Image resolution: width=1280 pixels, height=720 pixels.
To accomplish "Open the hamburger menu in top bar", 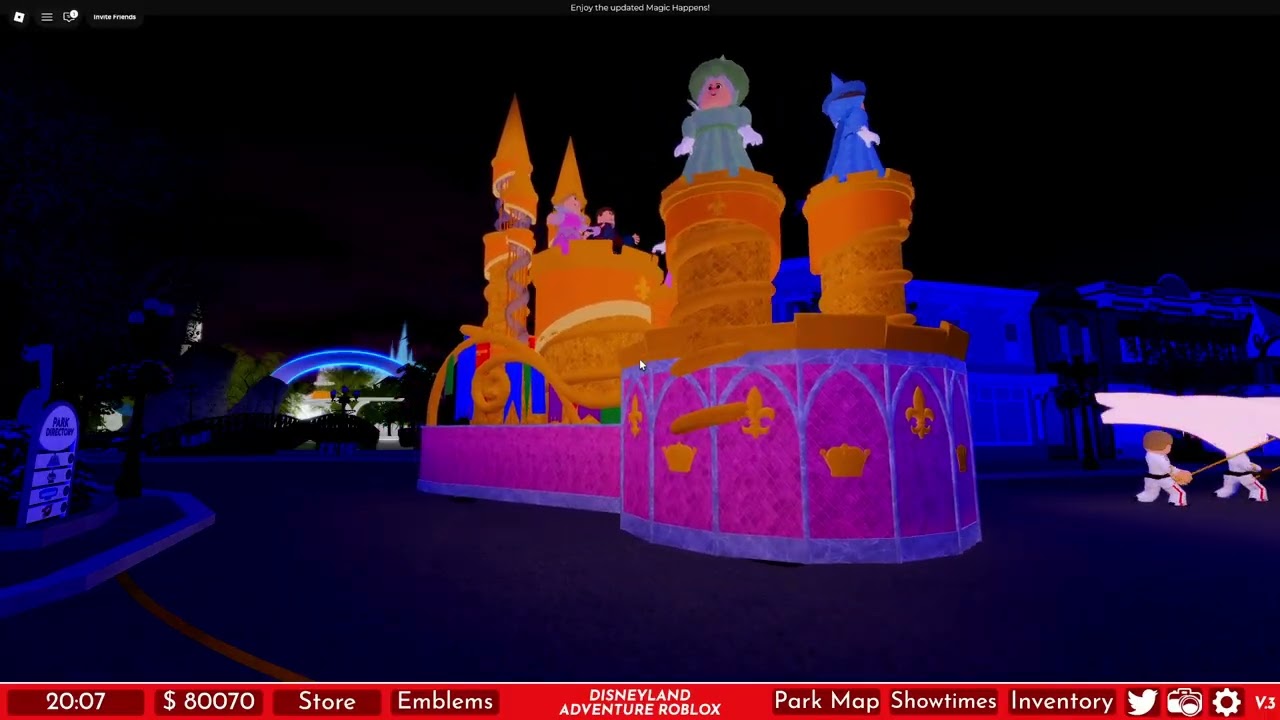I will (x=46, y=17).
